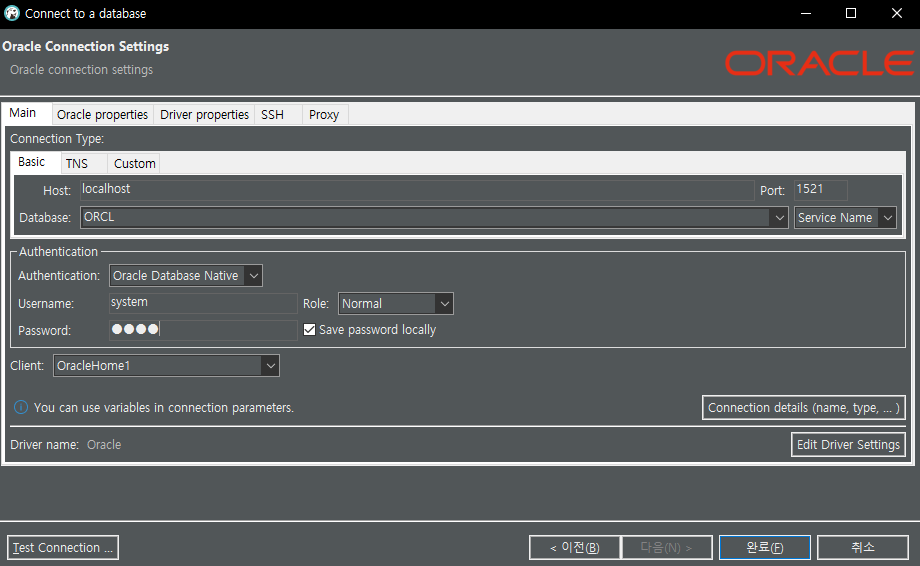Click the Edit Driver Settings button

tap(848, 445)
